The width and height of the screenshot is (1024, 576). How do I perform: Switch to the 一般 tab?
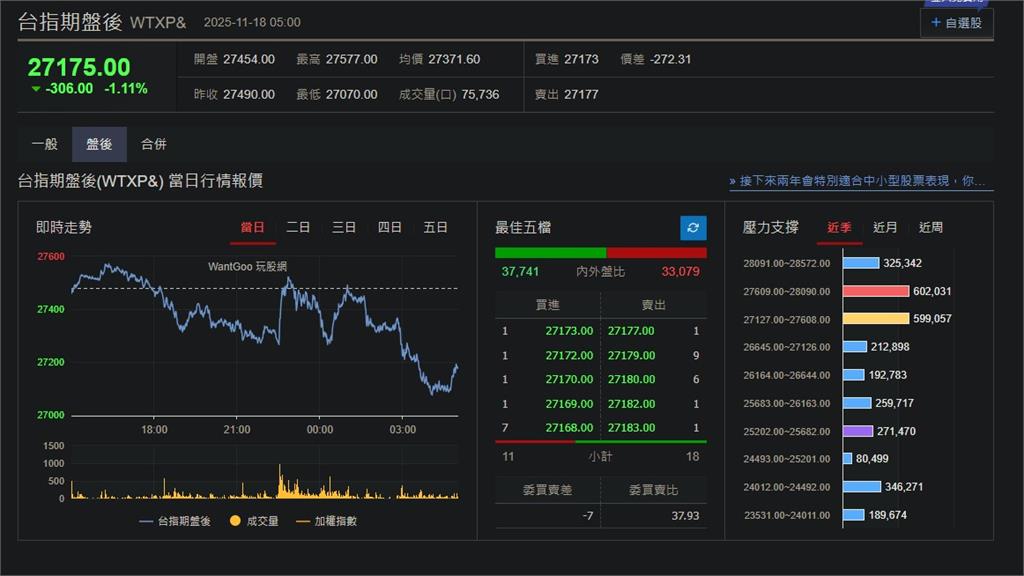coord(45,143)
